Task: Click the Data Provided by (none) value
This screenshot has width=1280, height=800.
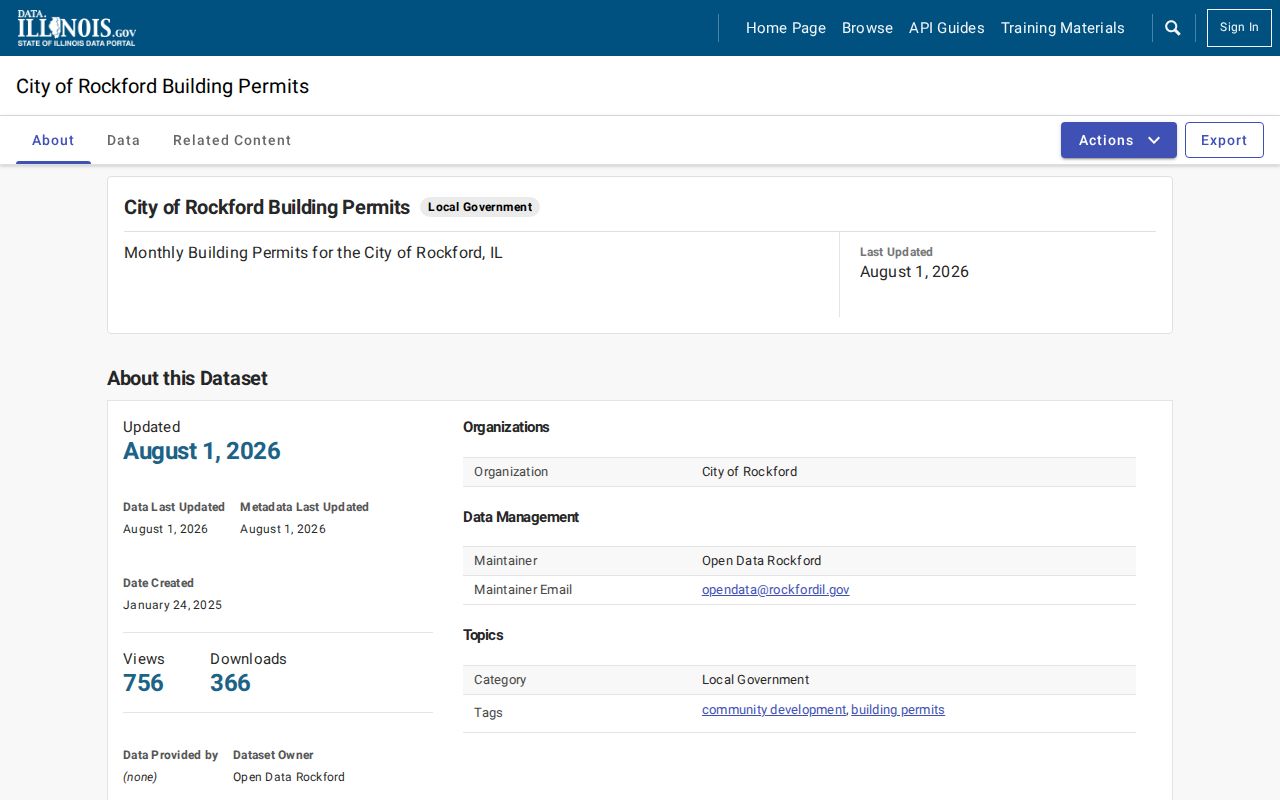Action: [x=140, y=777]
